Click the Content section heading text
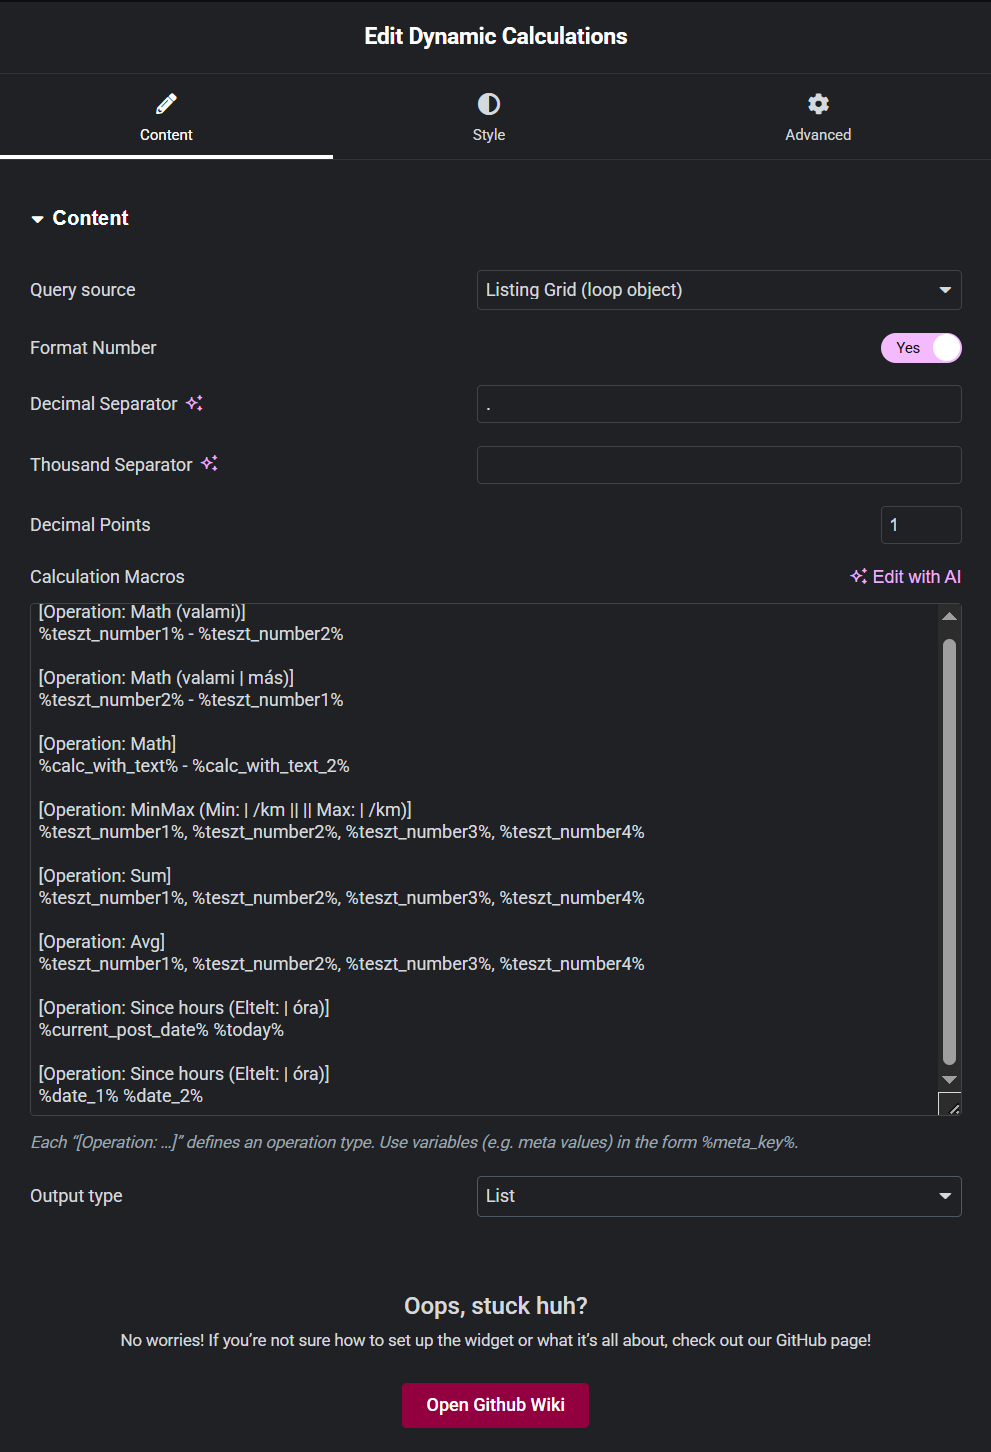This screenshot has width=991, height=1452. click(x=90, y=218)
